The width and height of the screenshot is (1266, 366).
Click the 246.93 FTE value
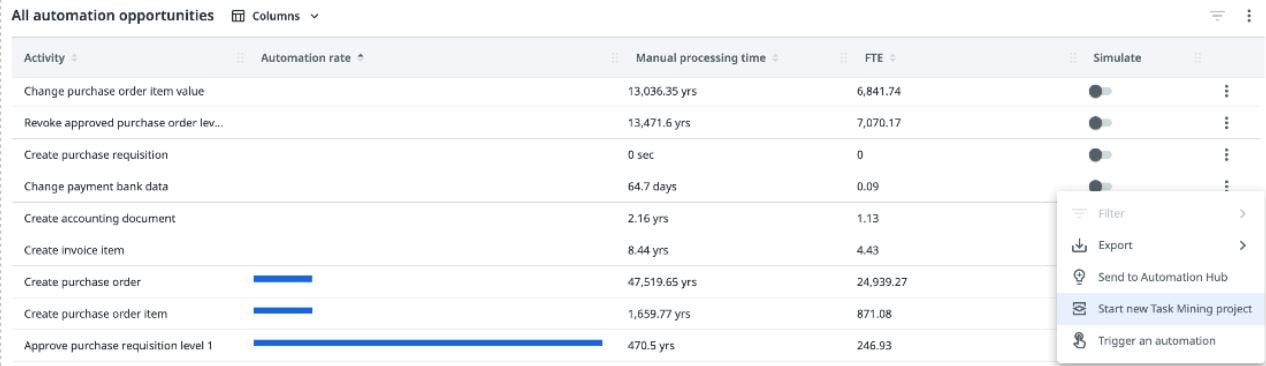pos(874,346)
